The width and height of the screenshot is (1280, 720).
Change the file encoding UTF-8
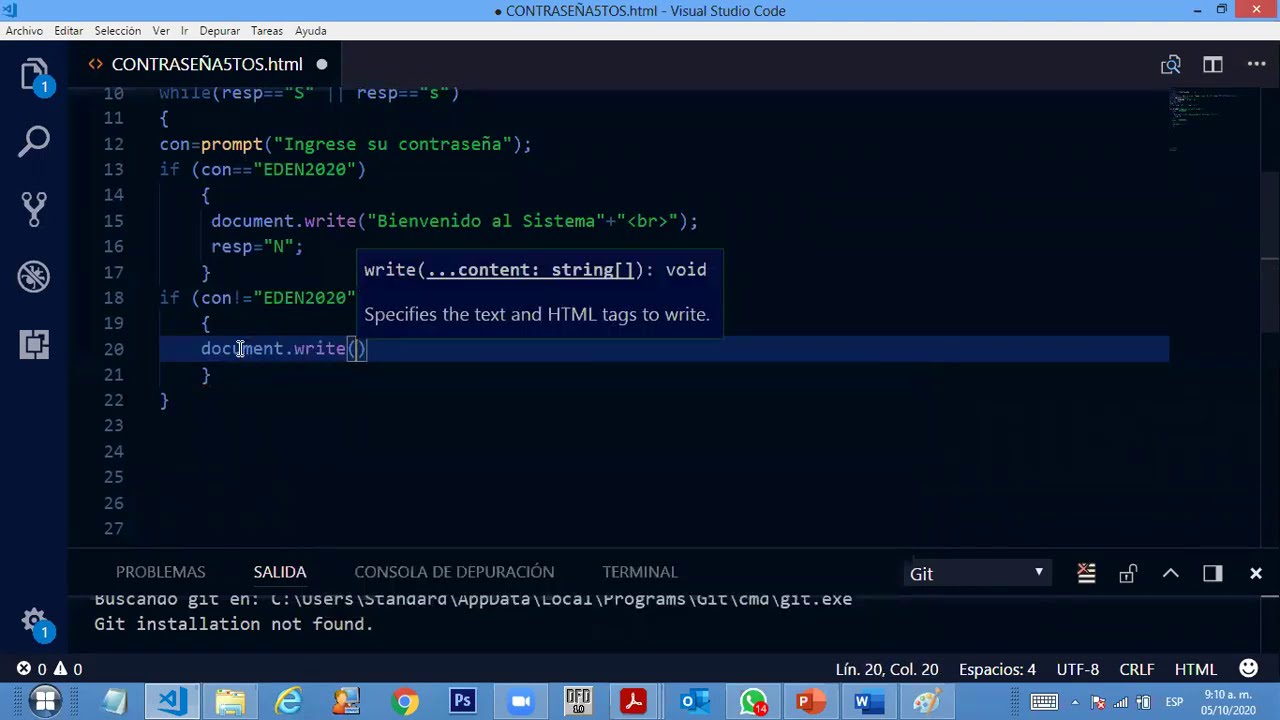tap(1077, 669)
